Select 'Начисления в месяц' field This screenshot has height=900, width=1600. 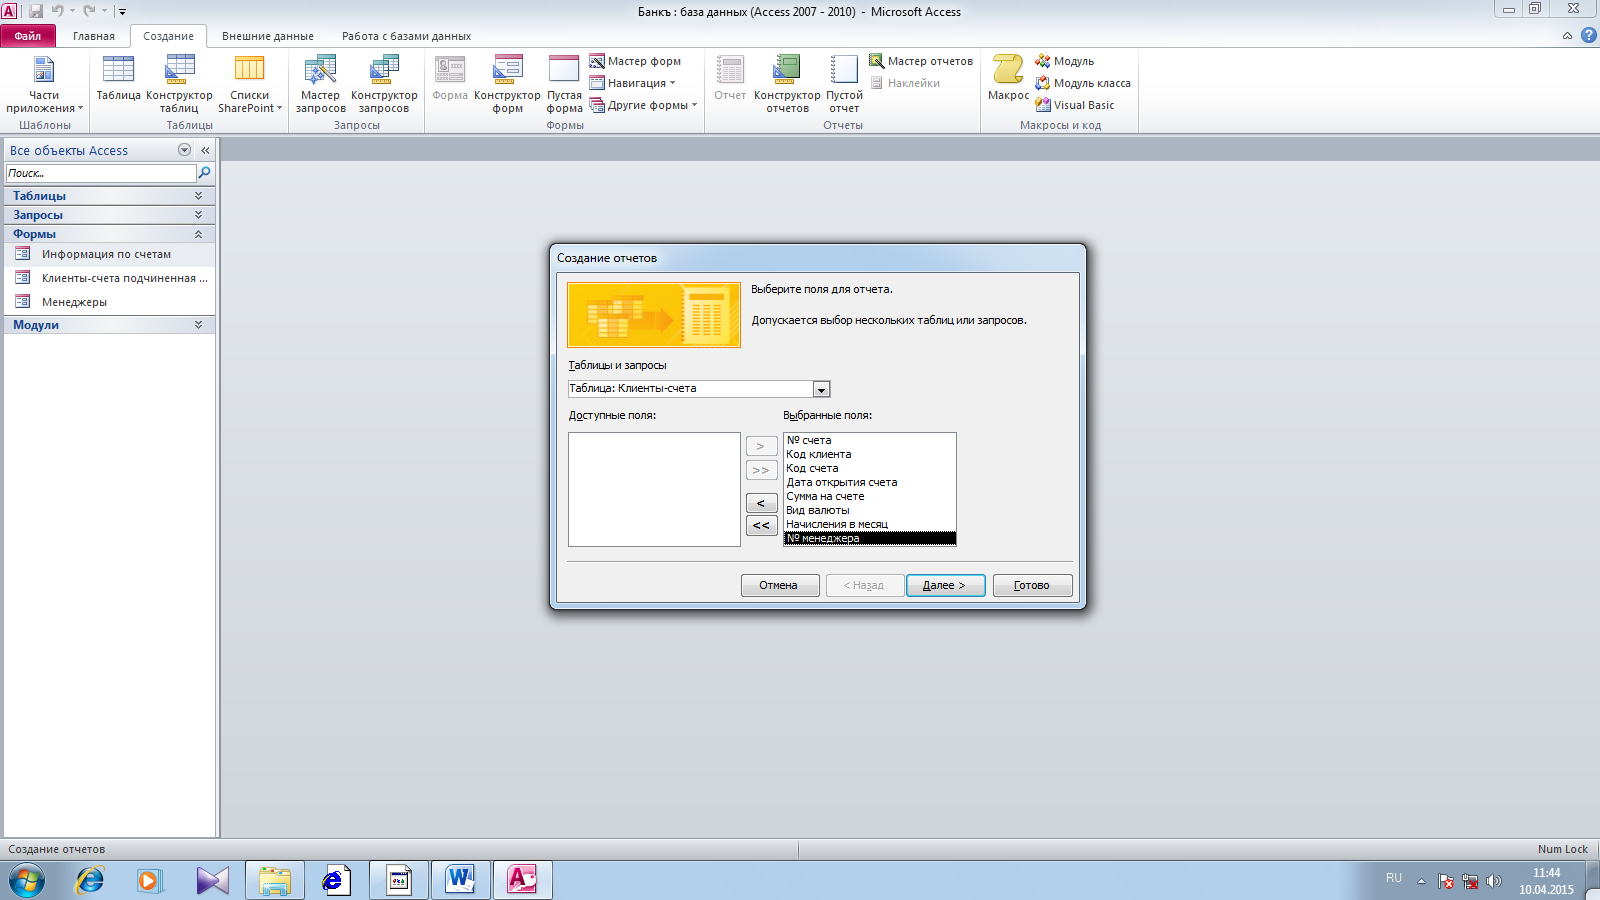[x=869, y=524]
